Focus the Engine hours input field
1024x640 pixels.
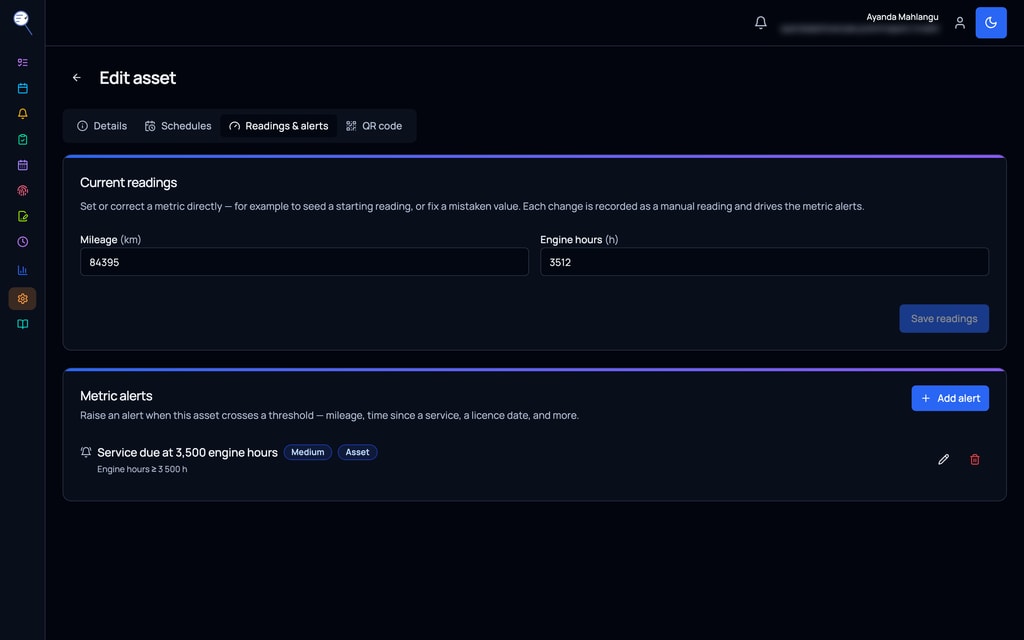point(764,262)
